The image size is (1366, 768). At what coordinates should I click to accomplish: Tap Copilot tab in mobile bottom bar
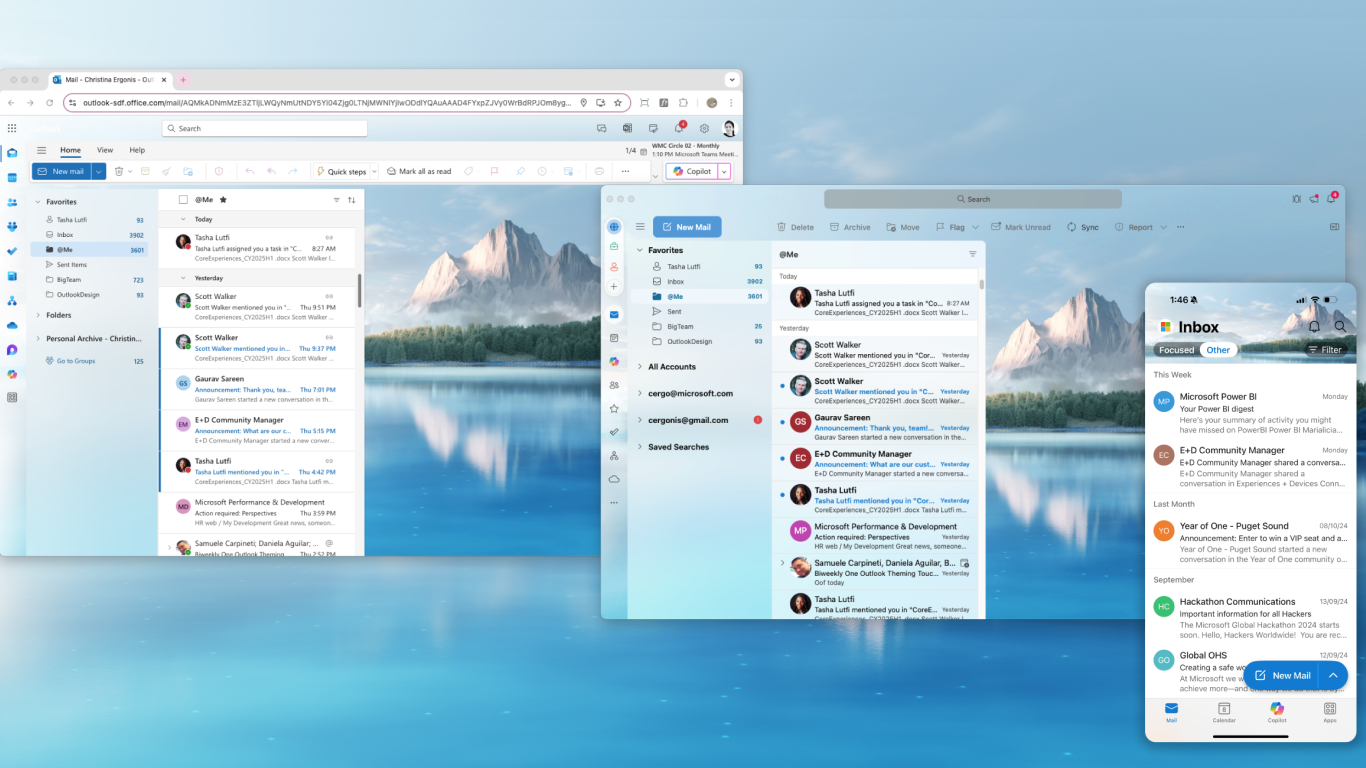(x=1277, y=712)
